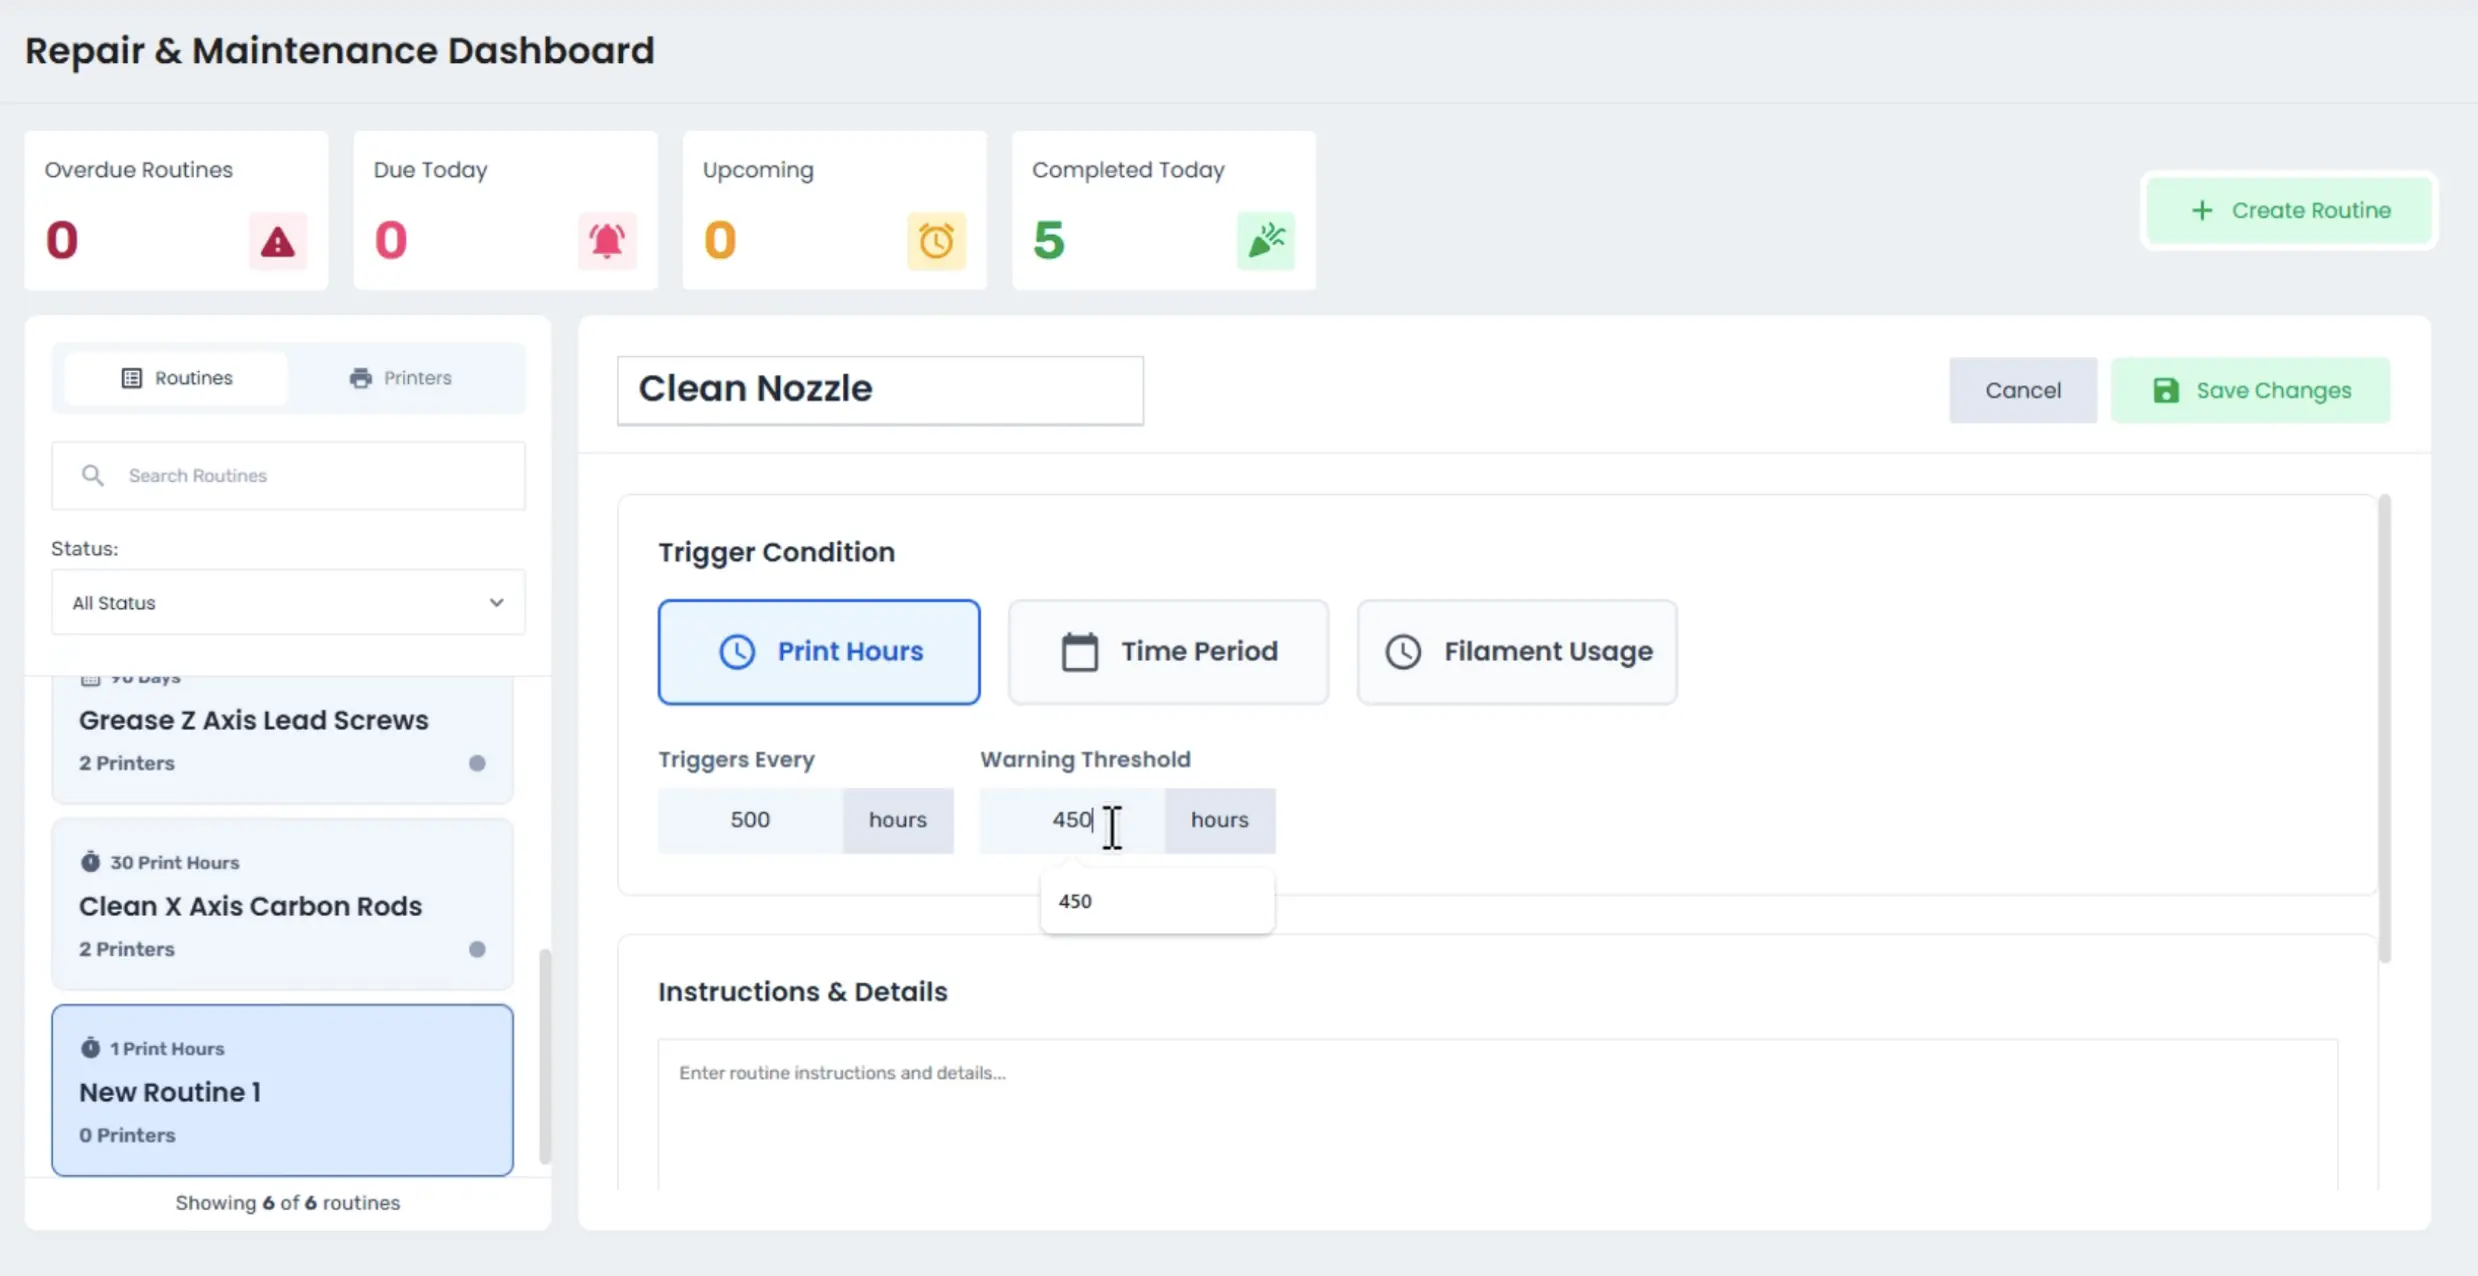The width and height of the screenshot is (2478, 1276).
Task: Click the Completed Today count 5
Action: tap(1048, 240)
